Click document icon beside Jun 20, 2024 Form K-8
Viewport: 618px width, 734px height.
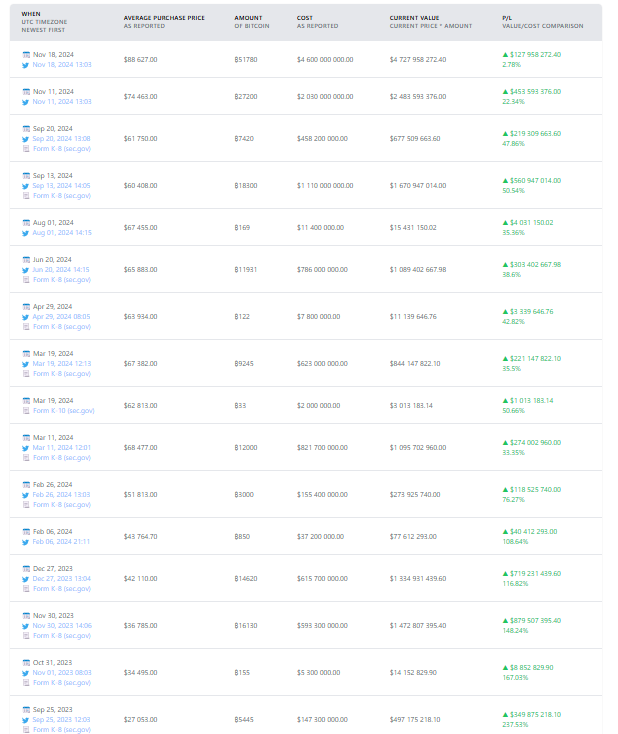point(26,280)
